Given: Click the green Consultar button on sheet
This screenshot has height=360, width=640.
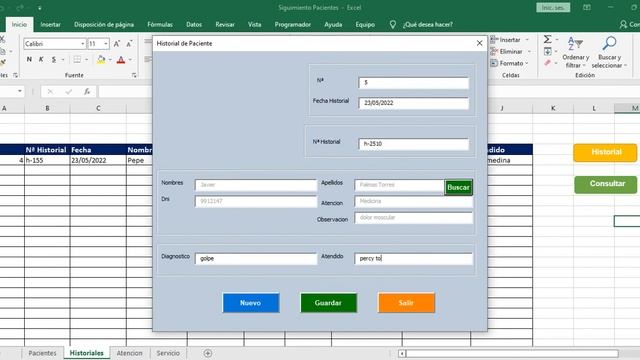Looking at the screenshot, I should (605, 184).
